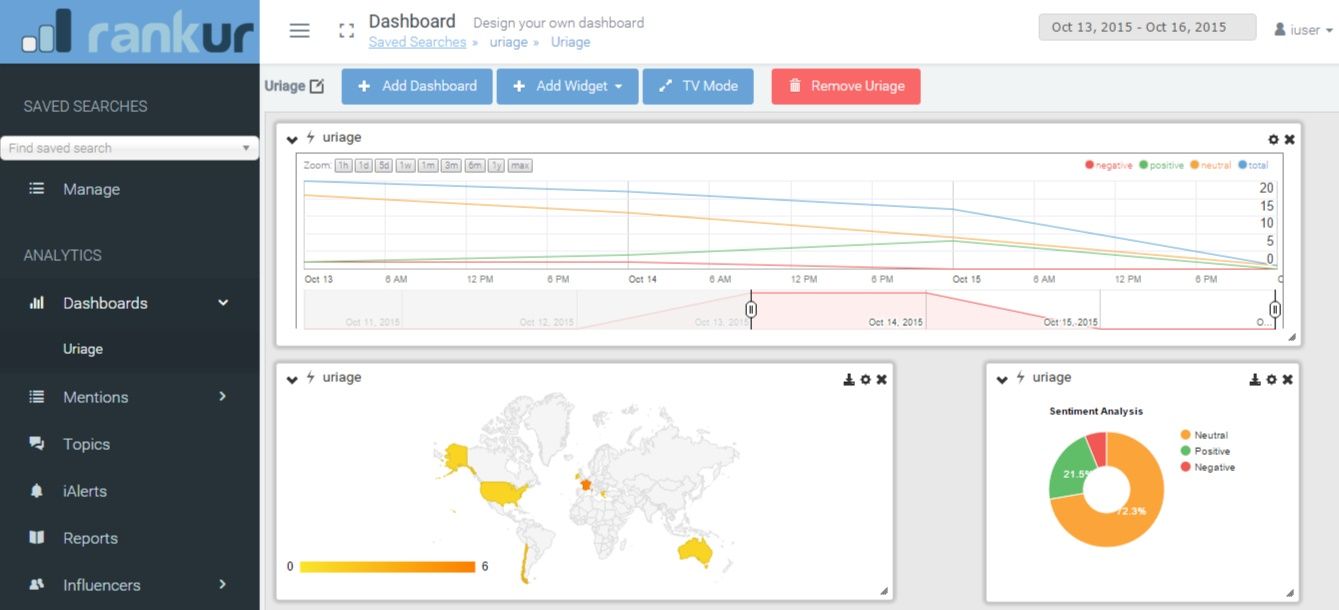Click left range handle on timeline navigator
Viewport: 1339px width, 610px height.
pyautogui.click(x=751, y=309)
